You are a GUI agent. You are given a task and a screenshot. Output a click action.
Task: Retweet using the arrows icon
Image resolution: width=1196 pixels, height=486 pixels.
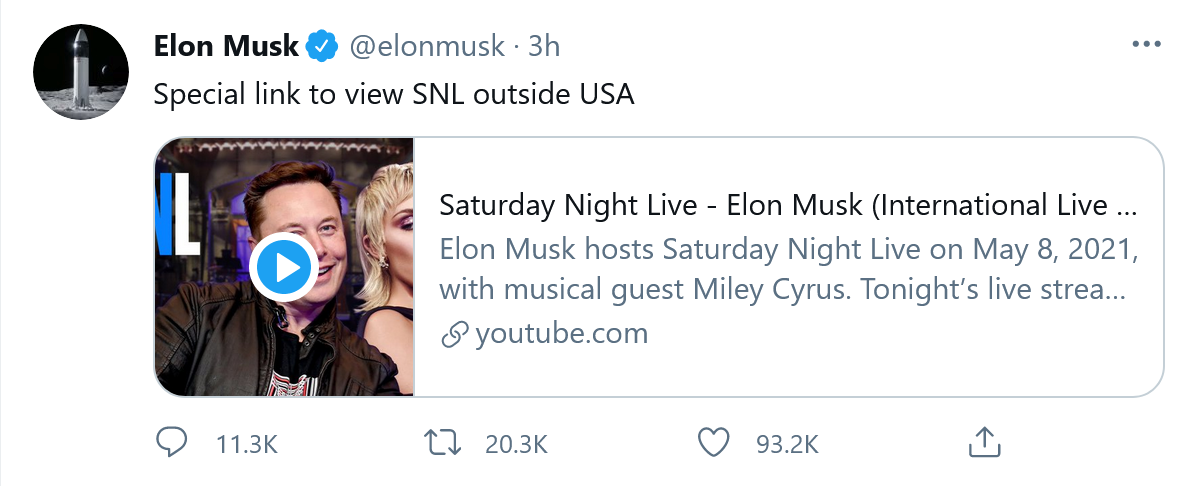(441, 441)
